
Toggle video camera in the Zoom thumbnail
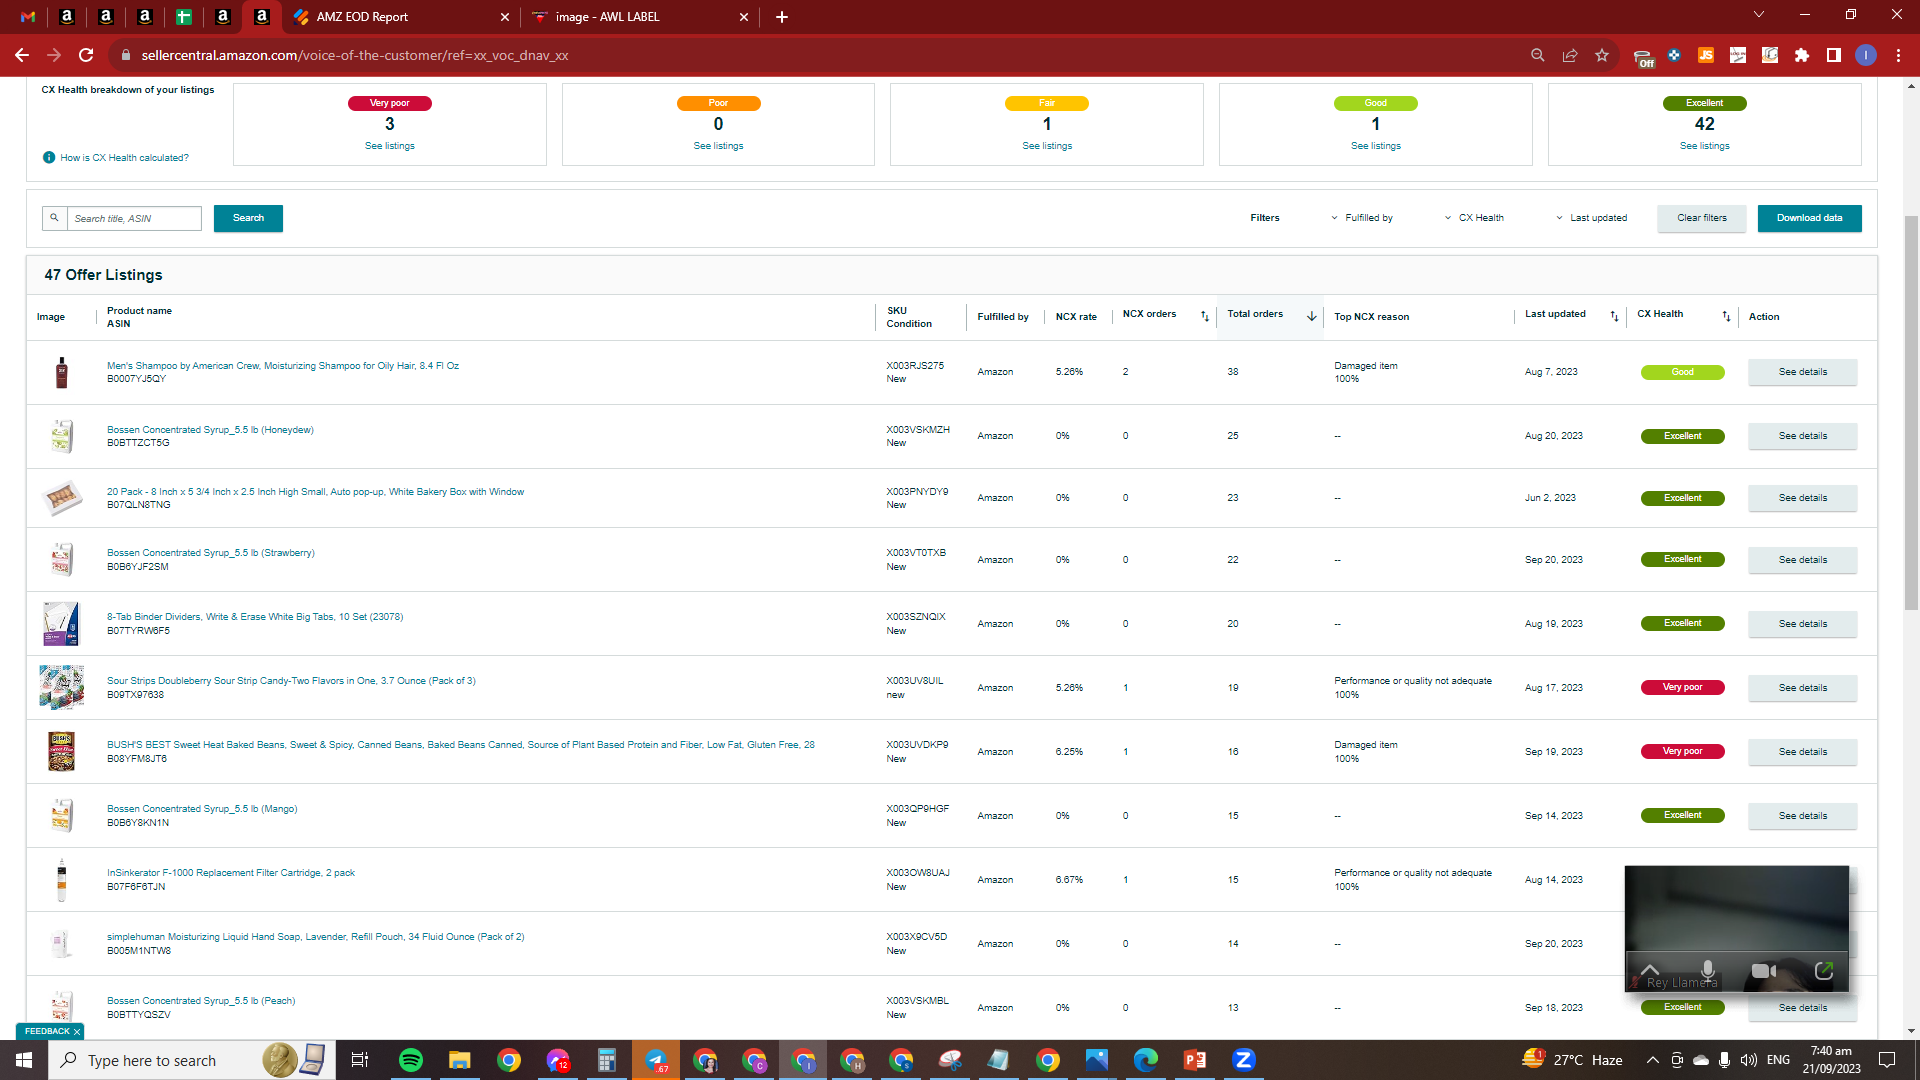pyautogui.click(x=1764, y=970)
